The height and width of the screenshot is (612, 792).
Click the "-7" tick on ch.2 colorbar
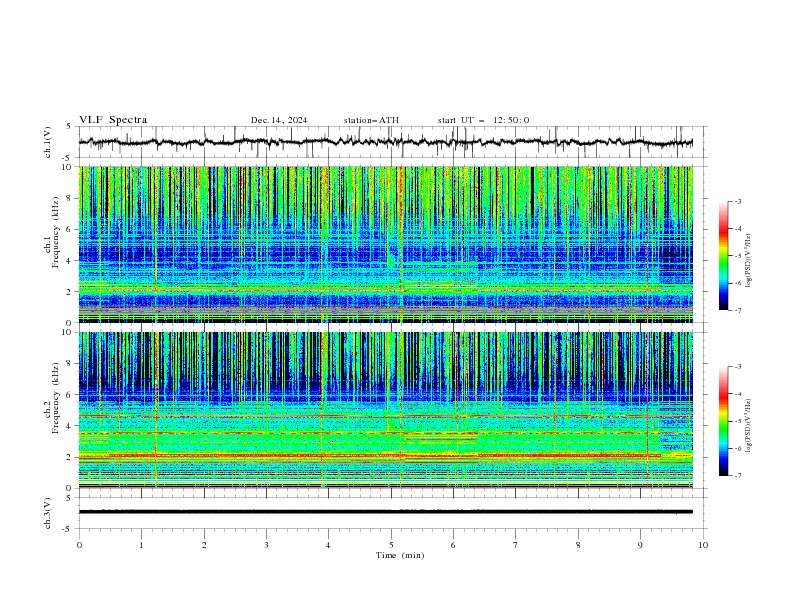(738, 476)
